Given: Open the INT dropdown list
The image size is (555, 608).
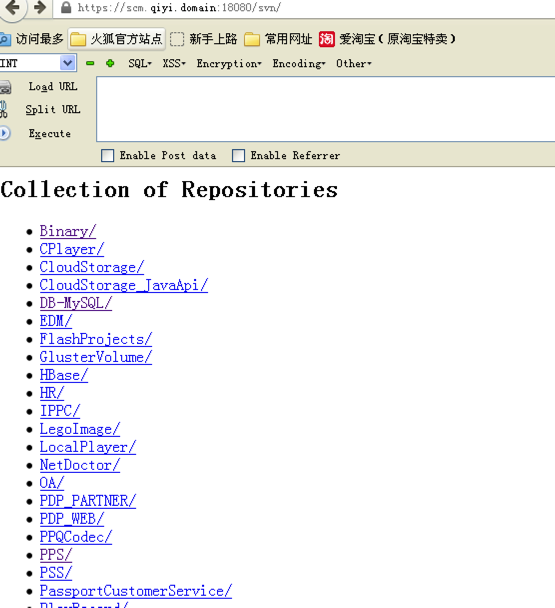Looking at the screenshot, I should tap(67, 63).
